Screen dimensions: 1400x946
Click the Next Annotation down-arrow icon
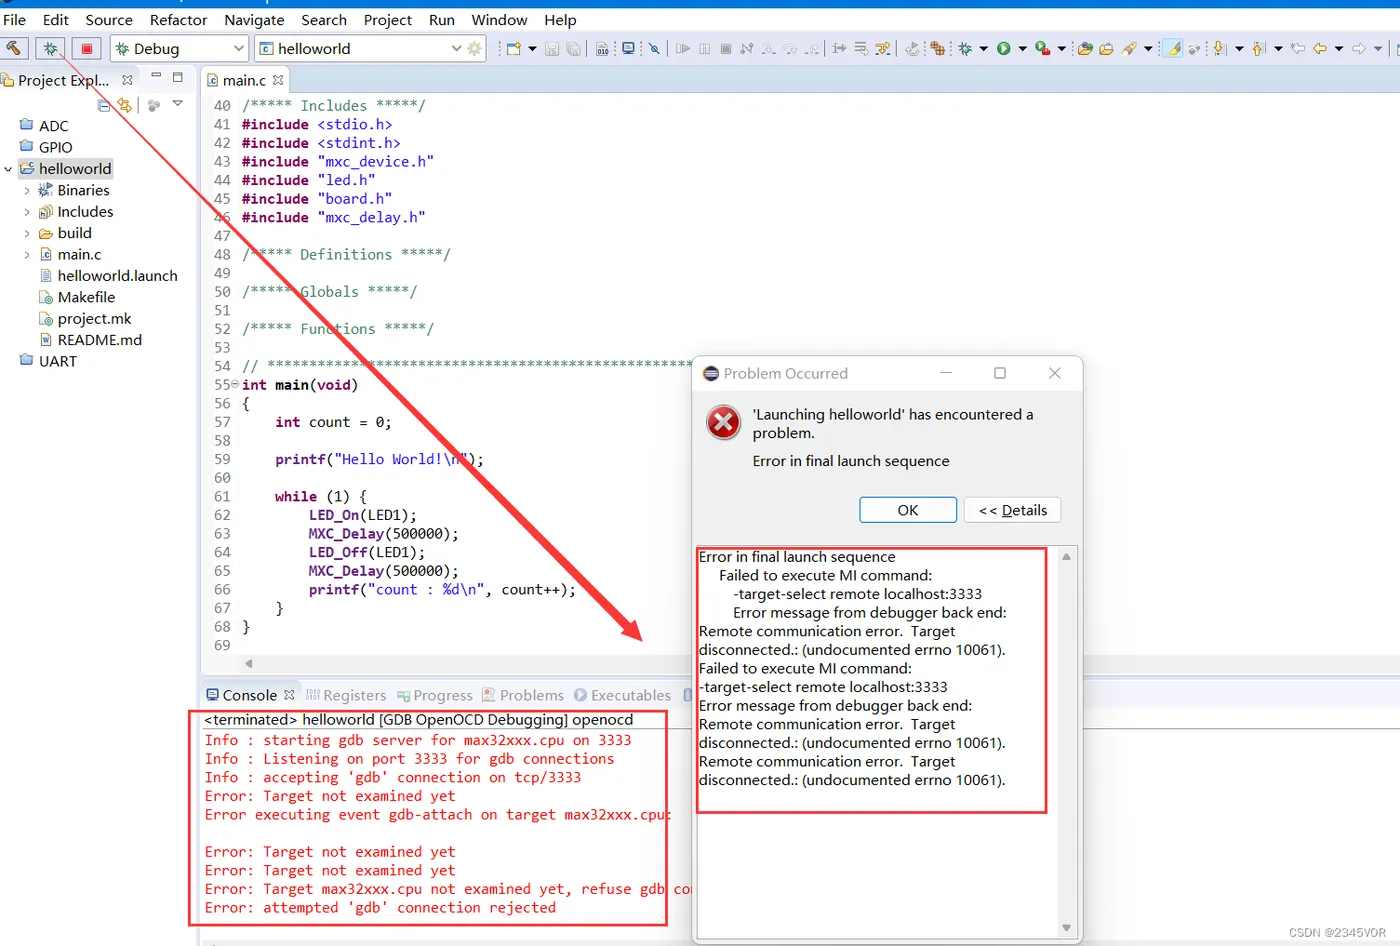[x=1219, y=48]
